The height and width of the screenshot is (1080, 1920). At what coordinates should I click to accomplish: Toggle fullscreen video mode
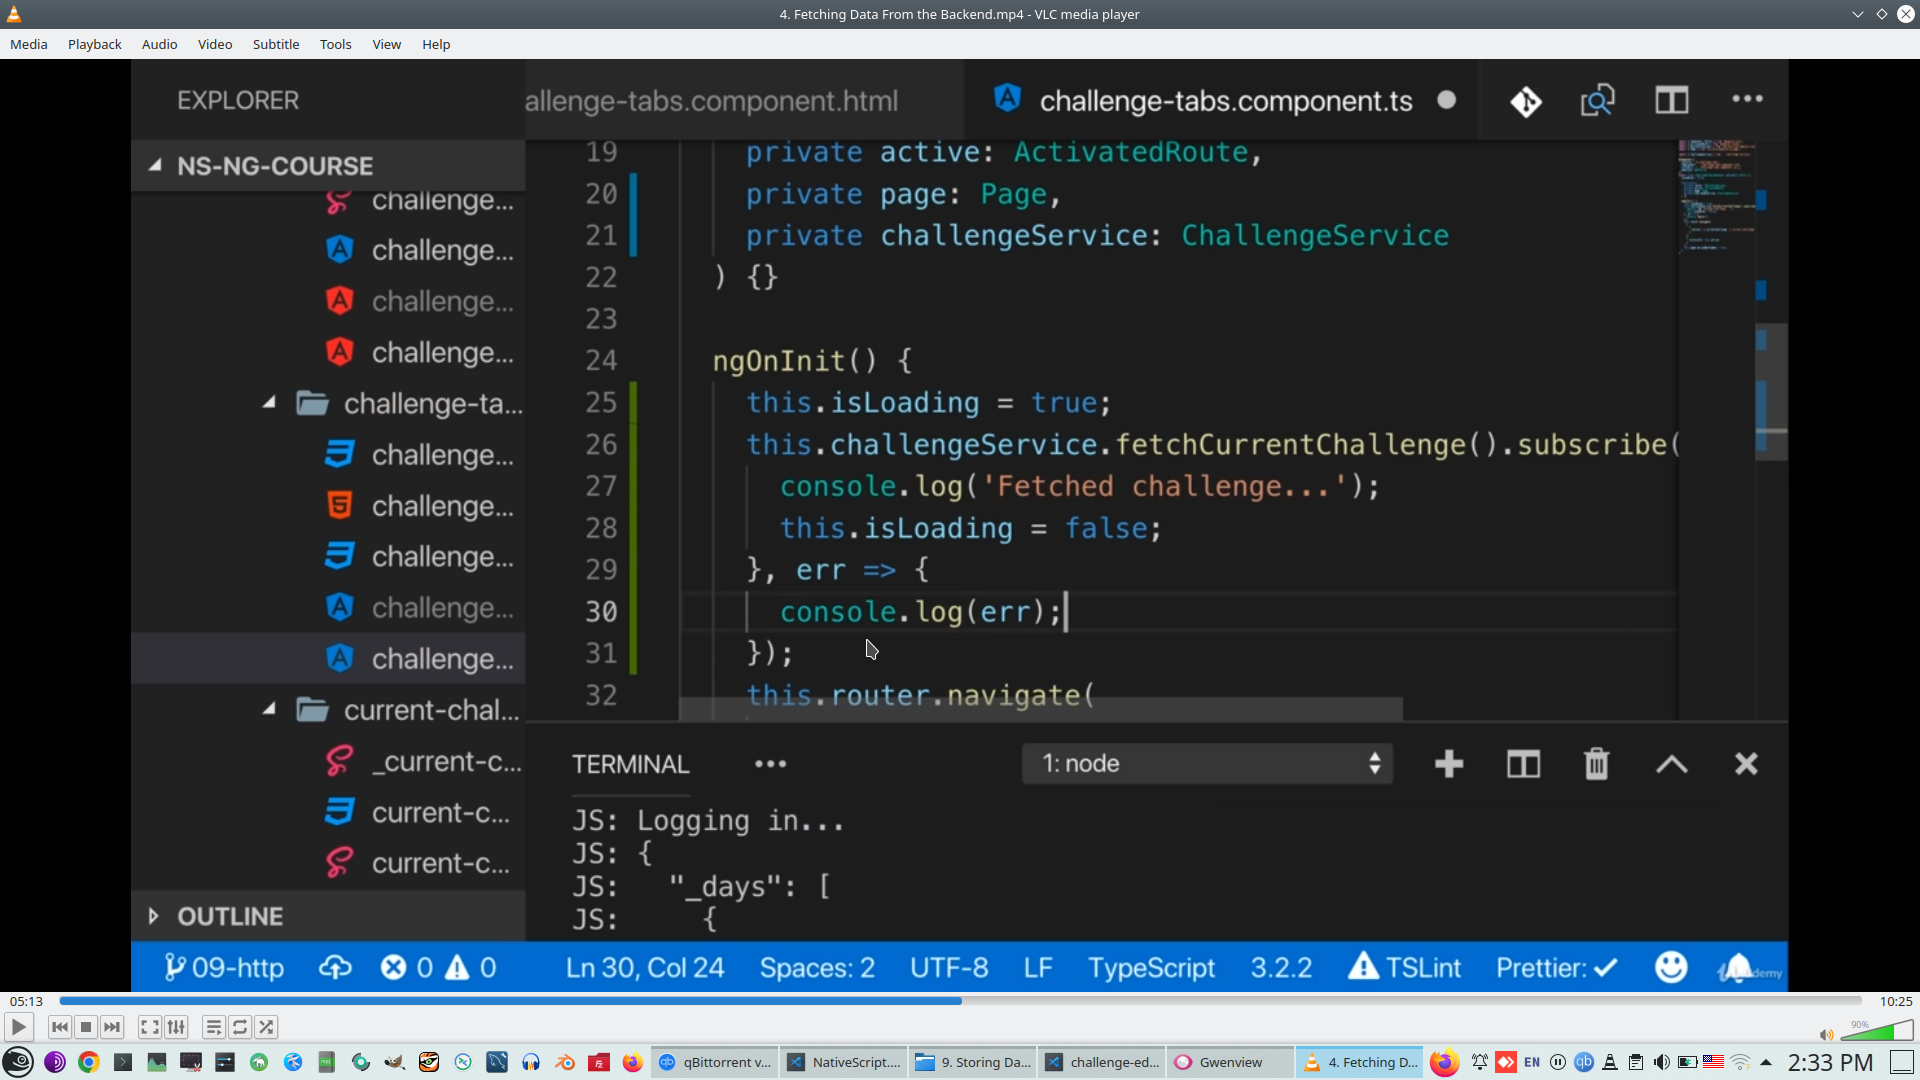149,1027
